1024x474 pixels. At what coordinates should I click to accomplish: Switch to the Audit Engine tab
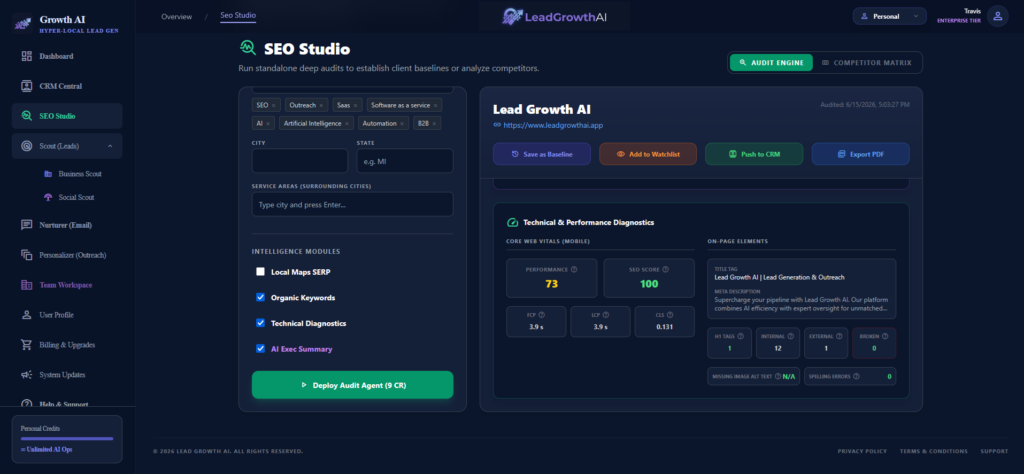(x=771, y=63)
